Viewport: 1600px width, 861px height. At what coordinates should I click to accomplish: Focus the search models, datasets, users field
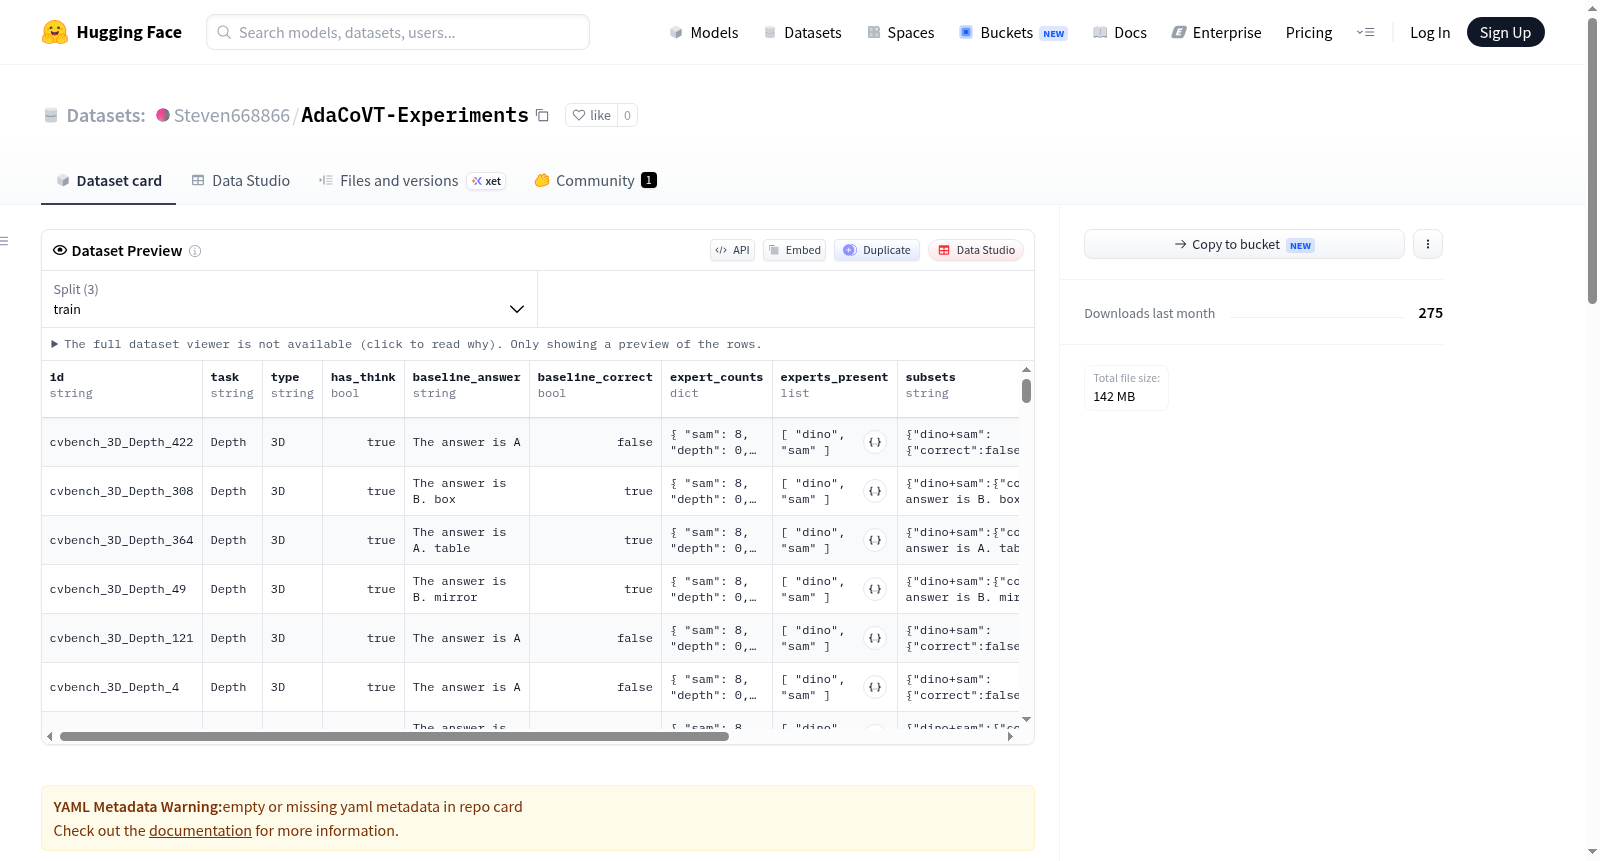tap(398, 32)
